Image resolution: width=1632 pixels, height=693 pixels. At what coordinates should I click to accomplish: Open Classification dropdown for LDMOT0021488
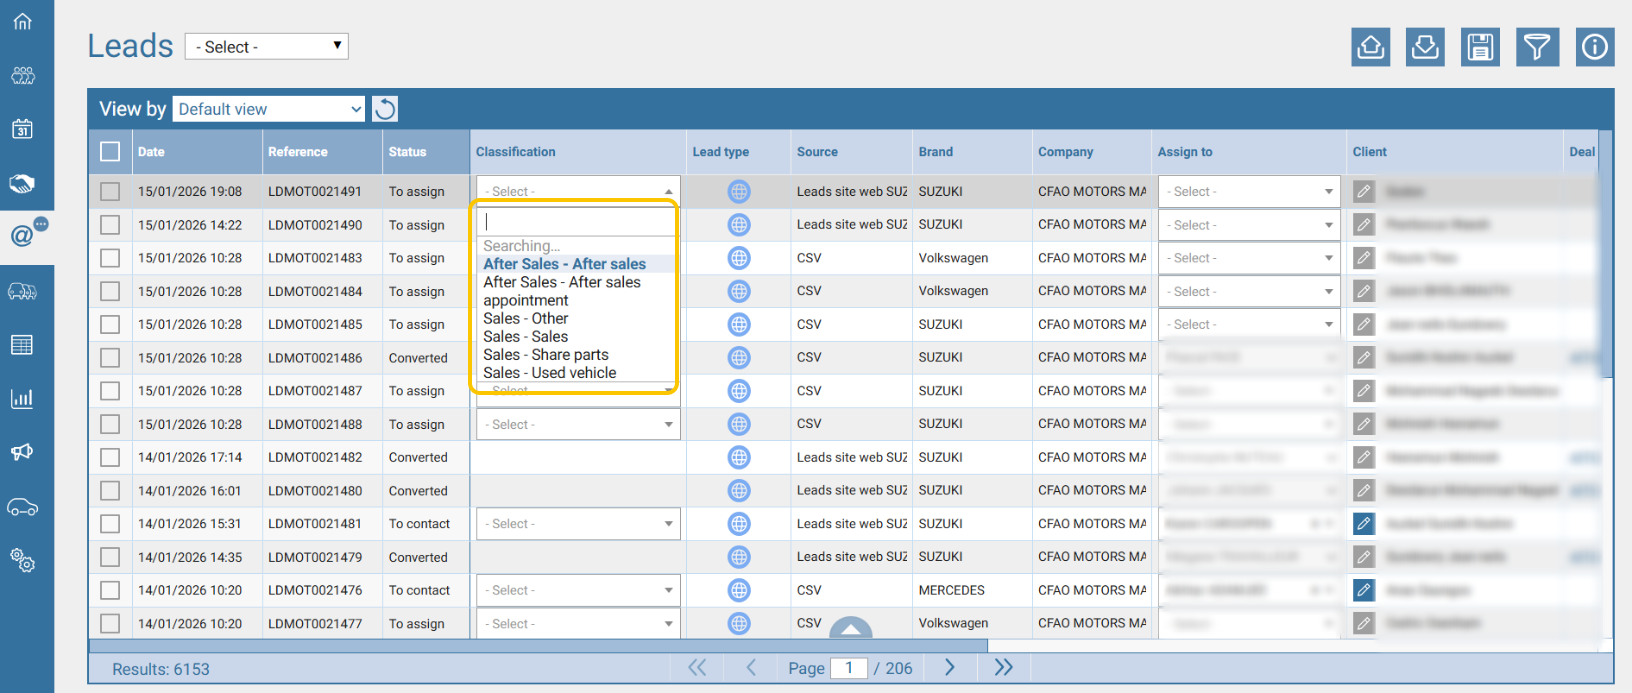[x=578, y=424]
